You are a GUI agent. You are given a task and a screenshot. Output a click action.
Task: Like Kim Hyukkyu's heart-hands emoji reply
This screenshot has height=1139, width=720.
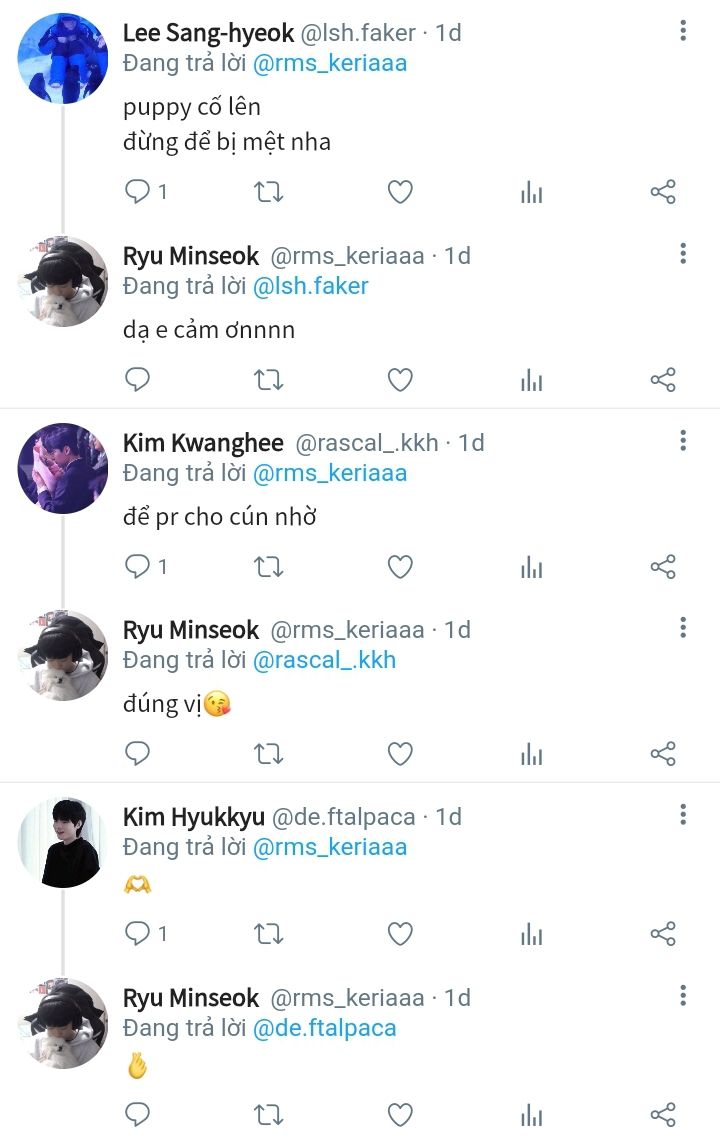(400, 934)
